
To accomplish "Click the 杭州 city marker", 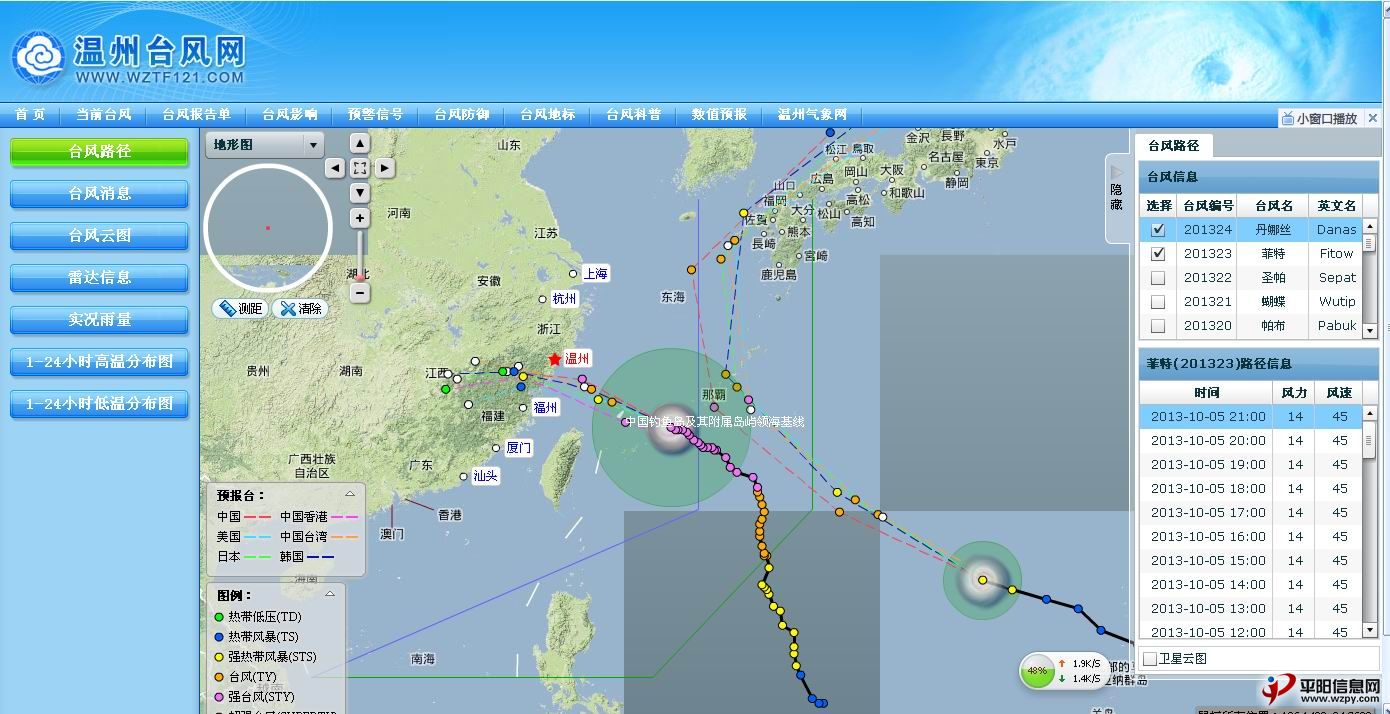I will point(543,298).
